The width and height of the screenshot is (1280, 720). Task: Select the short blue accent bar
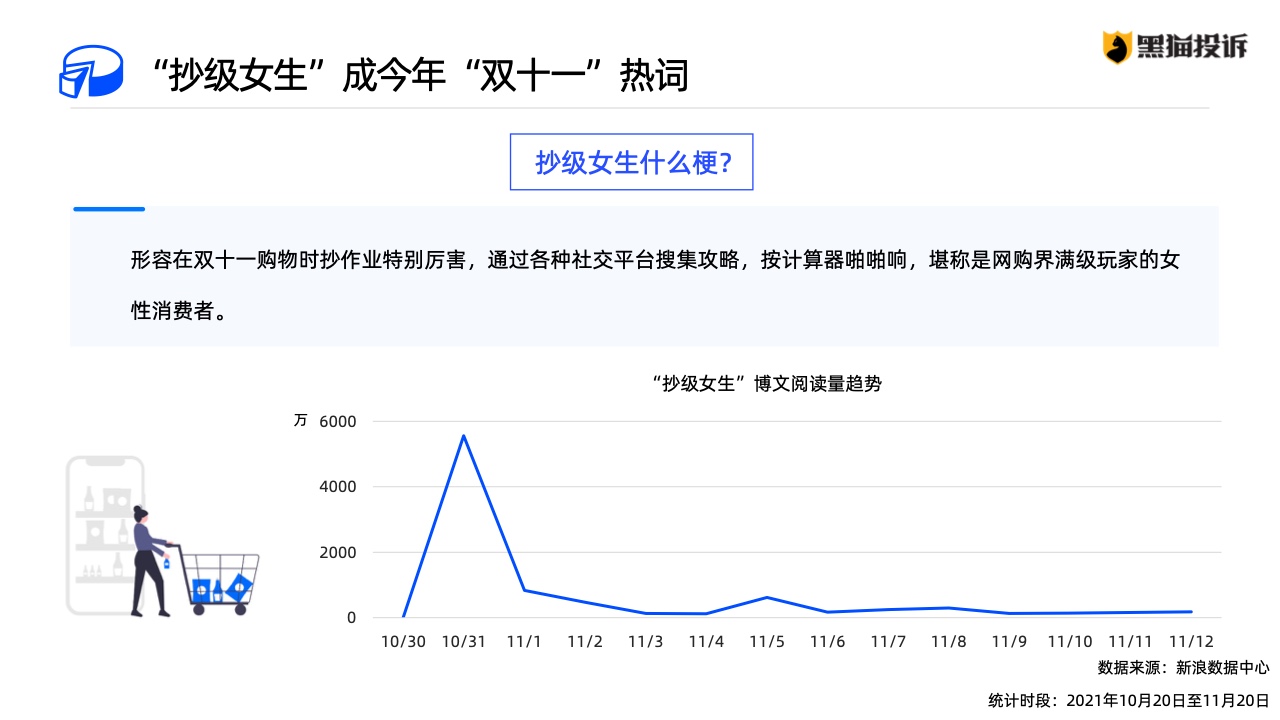tap(109, 209)
